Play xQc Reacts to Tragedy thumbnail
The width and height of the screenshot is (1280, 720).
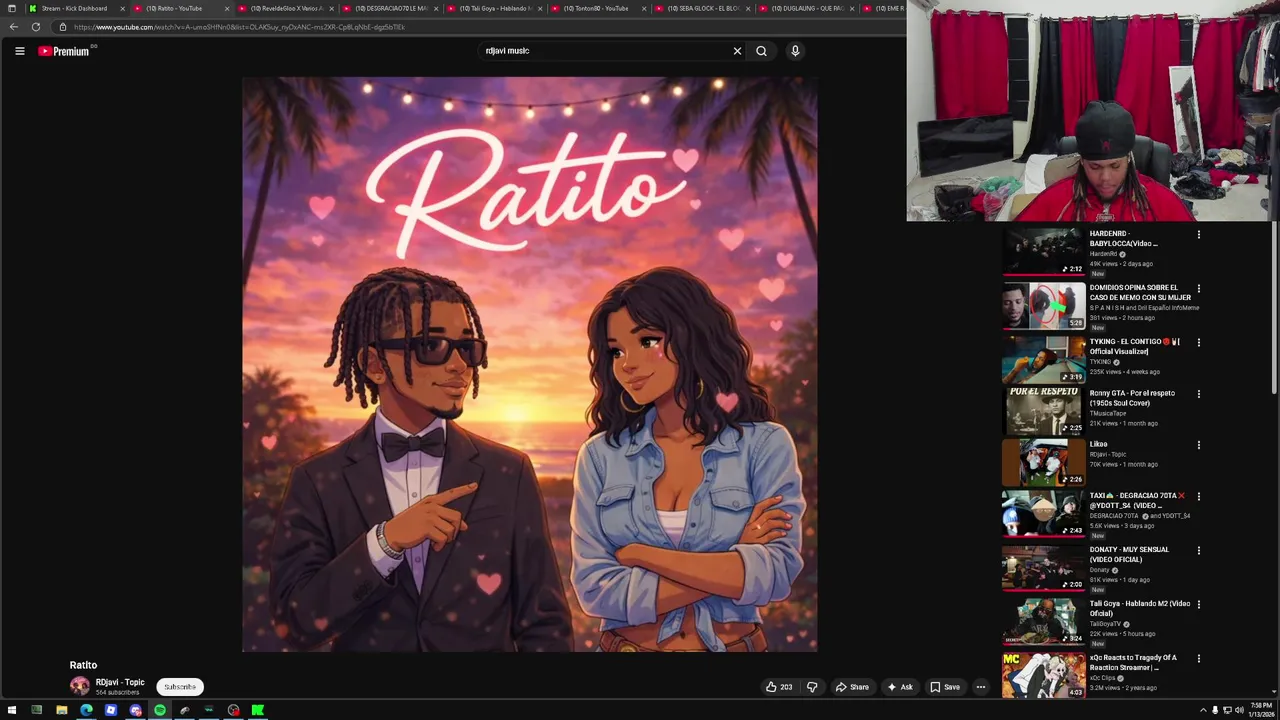pyautogui.click(x=1044, y=676)
